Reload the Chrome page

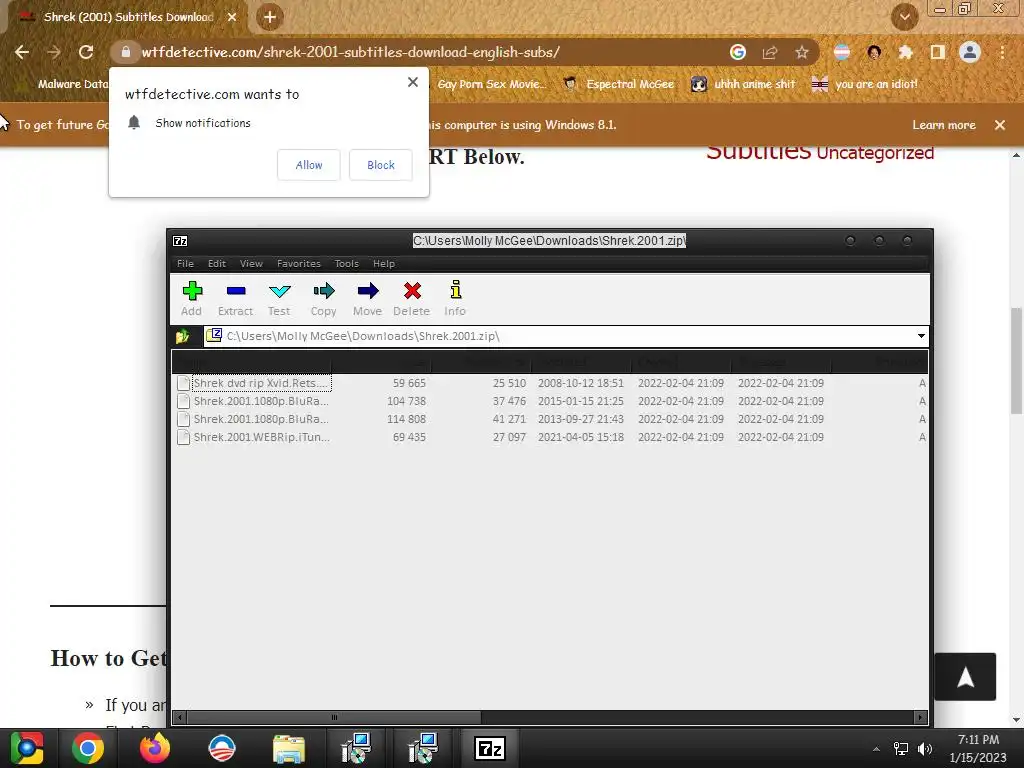click(x=86, y=52)
